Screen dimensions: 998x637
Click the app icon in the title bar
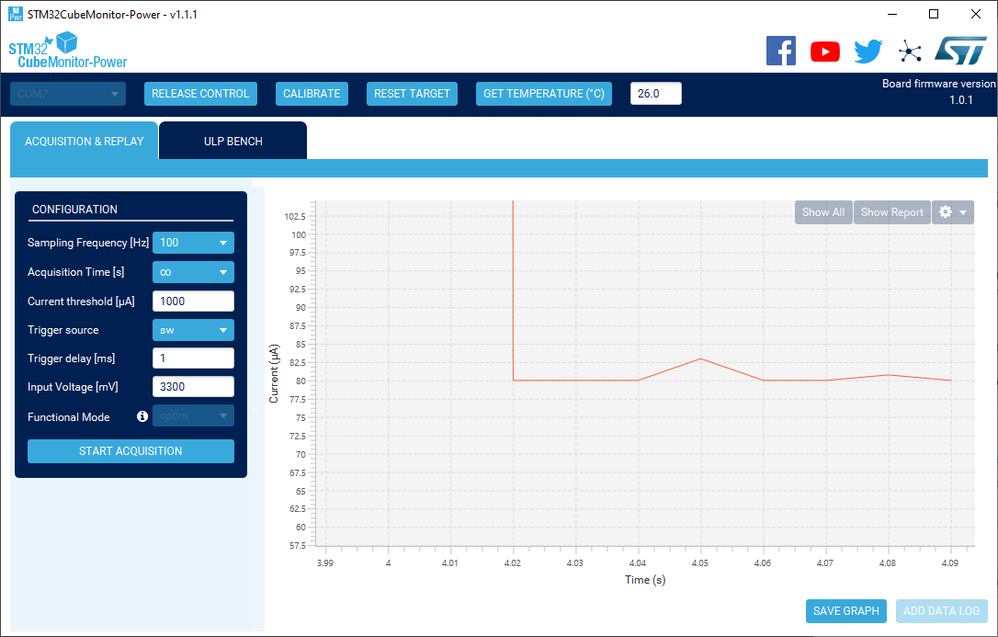(15, 14)
